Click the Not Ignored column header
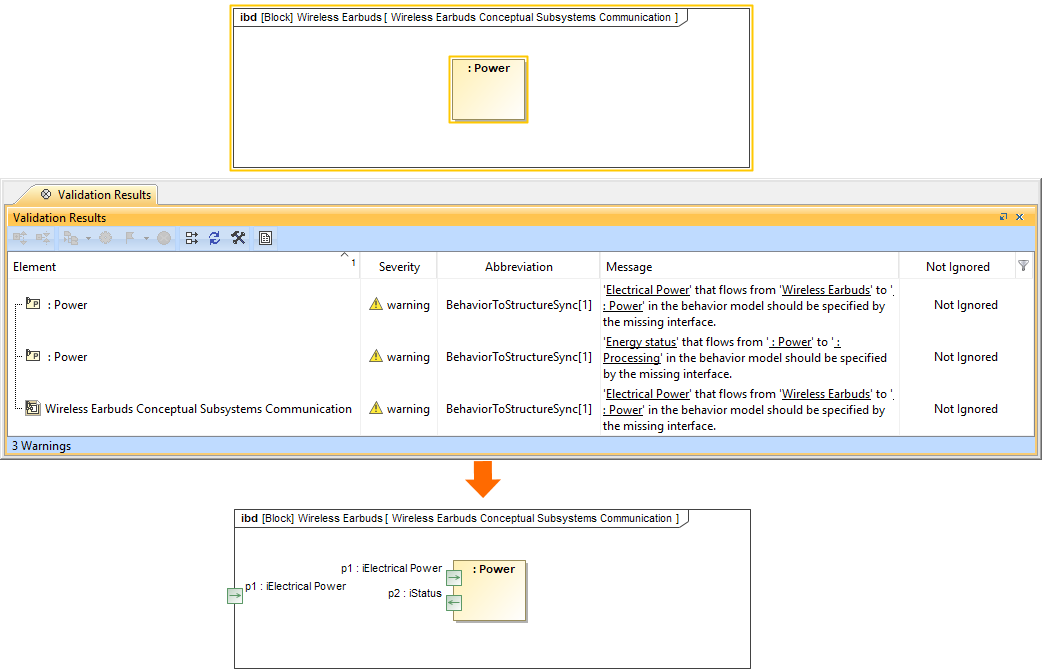The height and width of the screenshot is (669, 1042). (957, 267)
